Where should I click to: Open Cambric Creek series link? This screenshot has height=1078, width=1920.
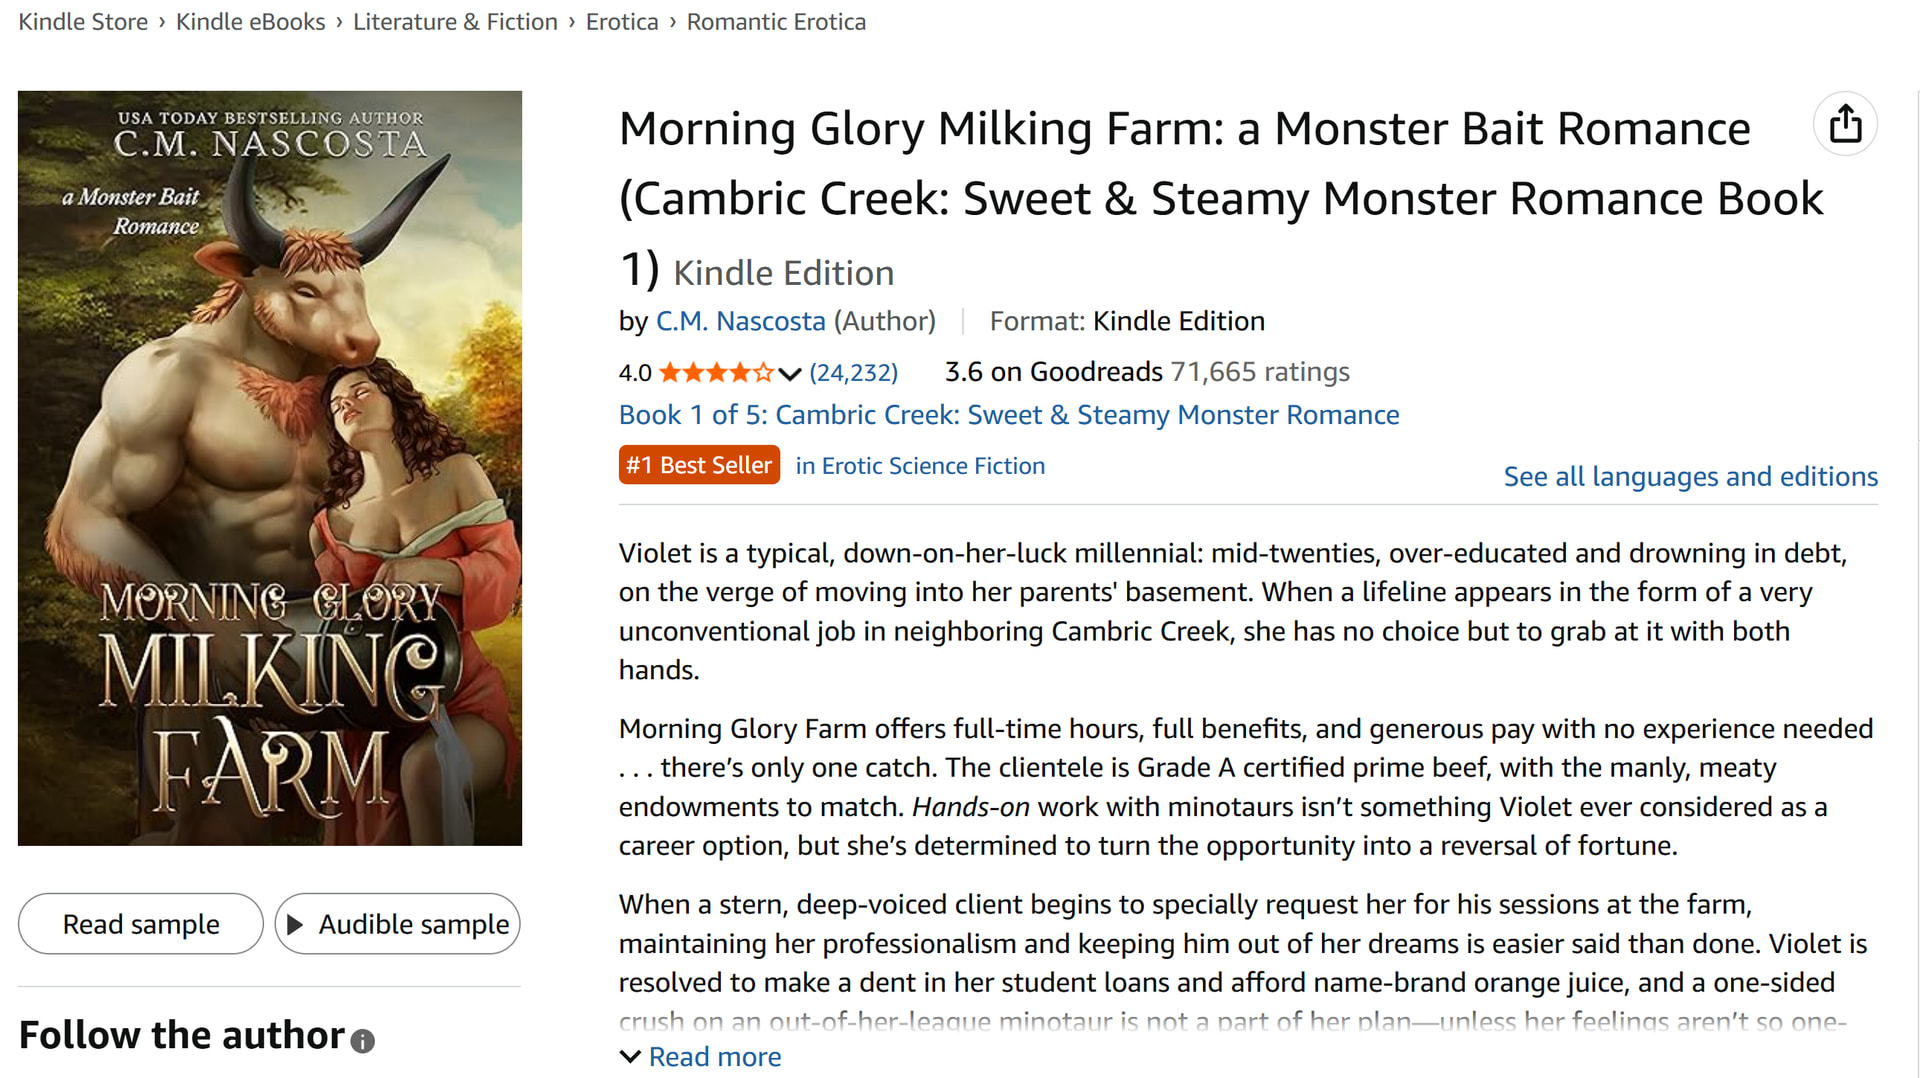tap(1008, 415)
